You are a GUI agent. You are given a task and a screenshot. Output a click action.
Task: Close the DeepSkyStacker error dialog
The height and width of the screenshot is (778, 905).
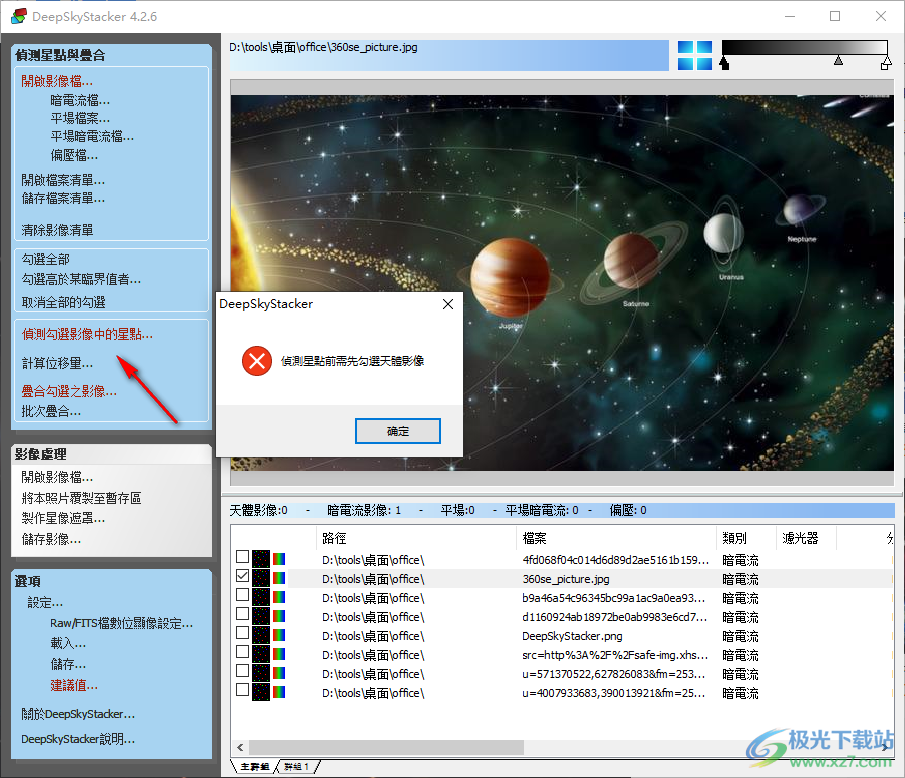point(448,304)
